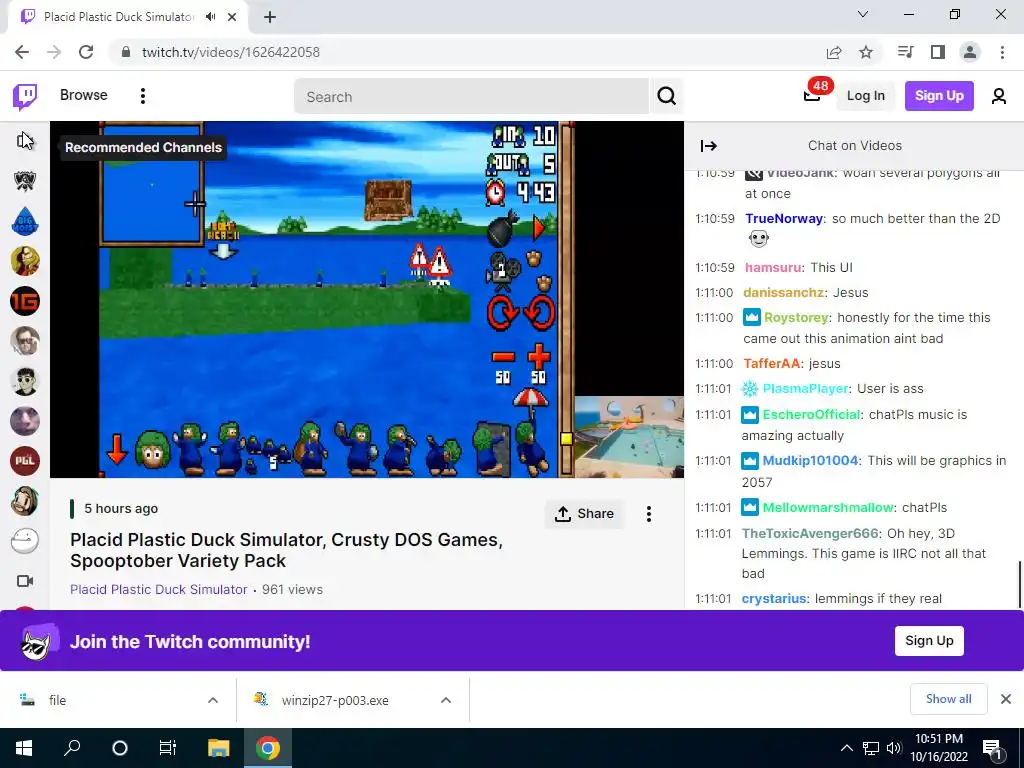The height and width of the screenshot is (768, 1024).
Task: Open the Twitch home logo
Action: click(x=25, y=96)
